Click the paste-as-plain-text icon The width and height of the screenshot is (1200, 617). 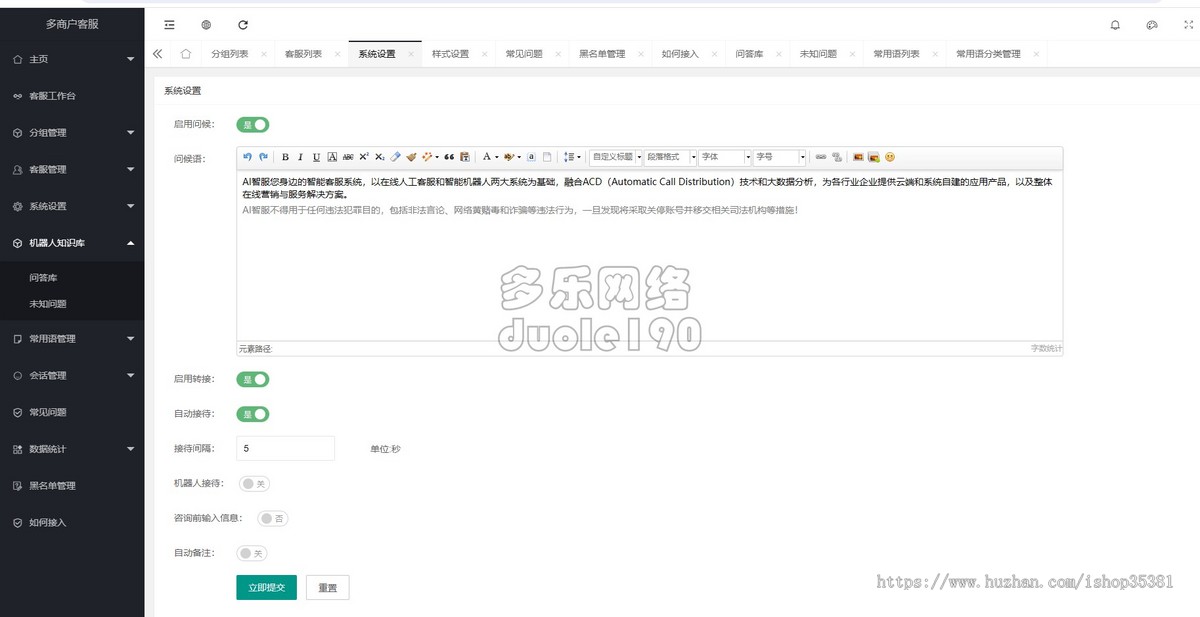[x=464, y=157]
